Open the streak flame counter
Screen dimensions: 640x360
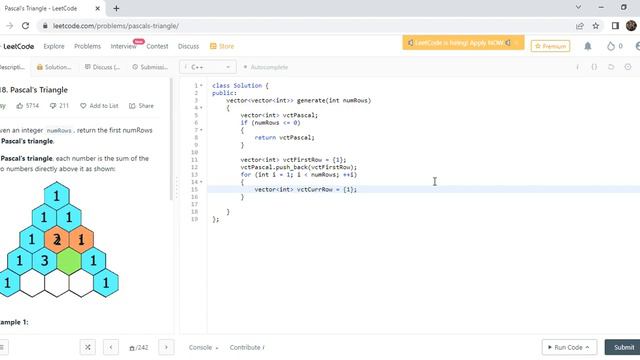coord(614,46)
